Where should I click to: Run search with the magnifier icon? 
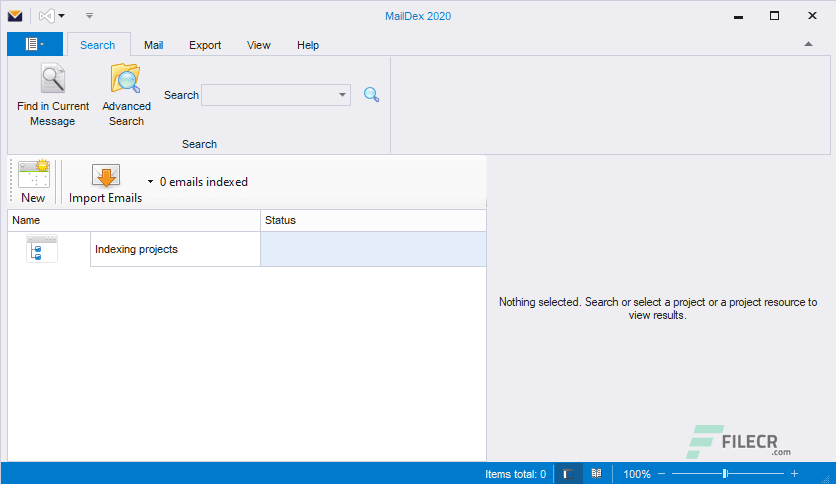click(x=372, y=95)
